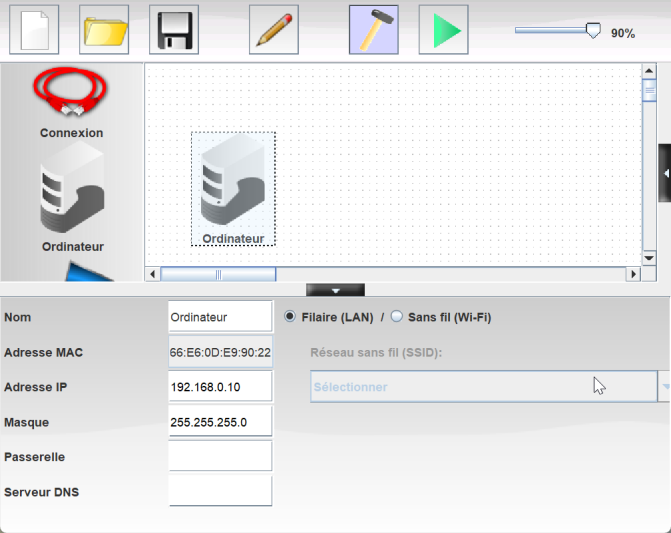This screenshot has height=533, width=671.
Task: Select the Ordinateur node on the canvas
Action: [233, 185]
